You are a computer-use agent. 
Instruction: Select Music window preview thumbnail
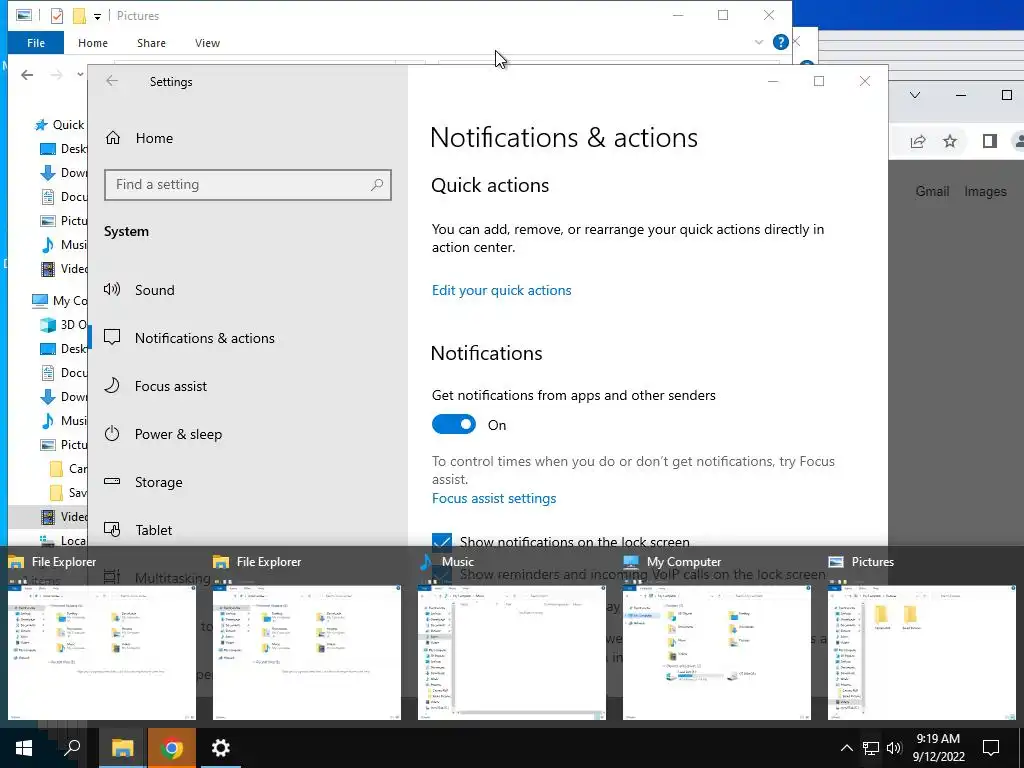[x=511, y=652]
